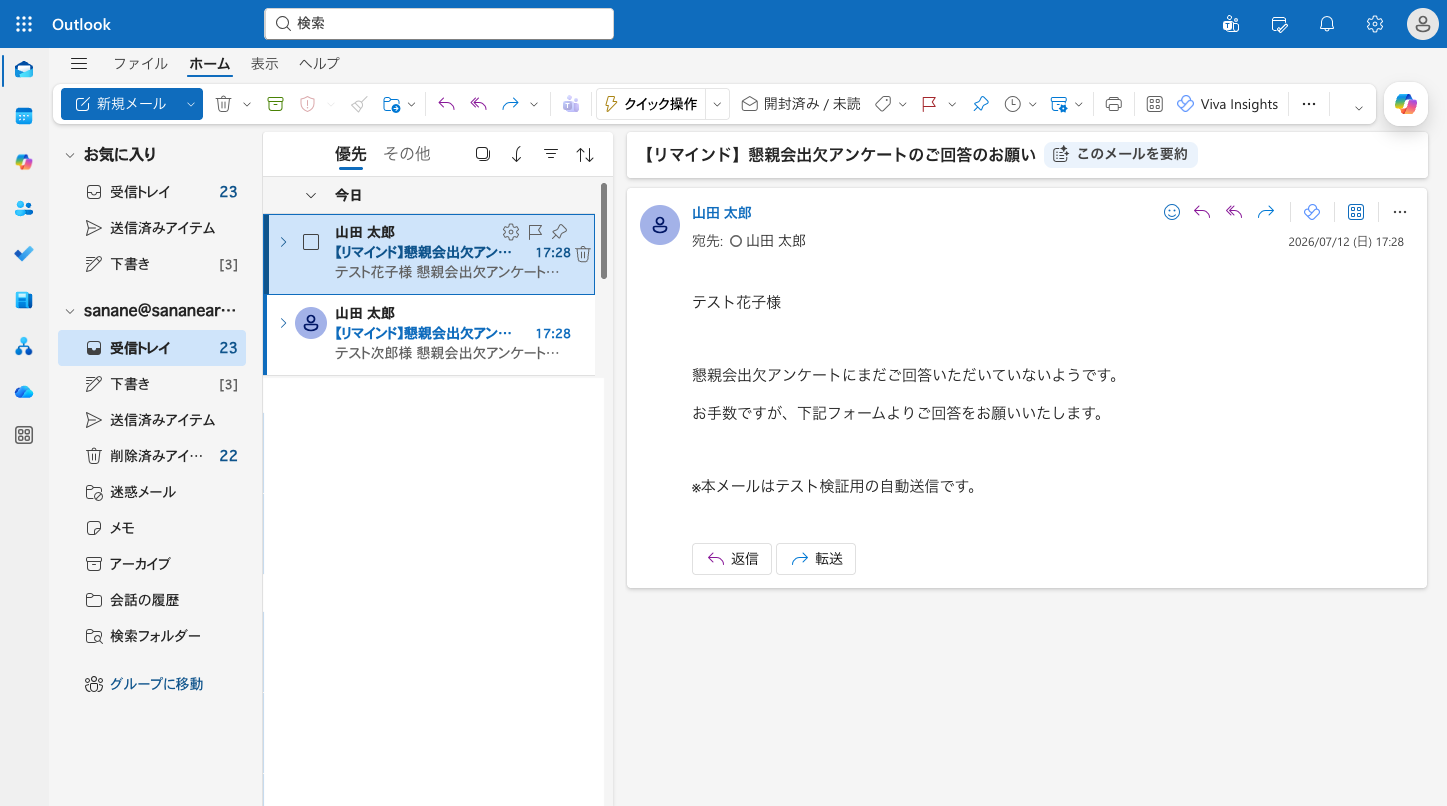Switch to the 優先 inbox tab
The width and height of the screenshot is (1447, 806).
[x=351, y=154]
